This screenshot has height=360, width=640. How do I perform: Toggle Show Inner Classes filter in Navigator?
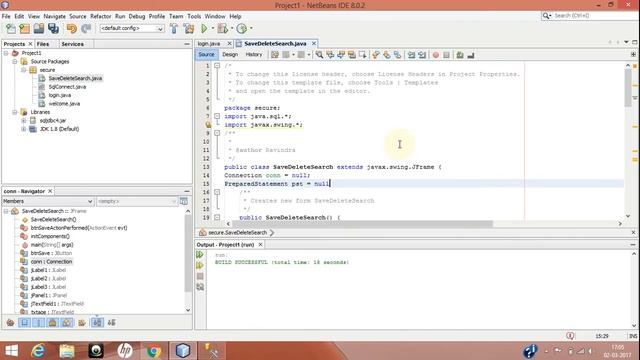point(67,323)
